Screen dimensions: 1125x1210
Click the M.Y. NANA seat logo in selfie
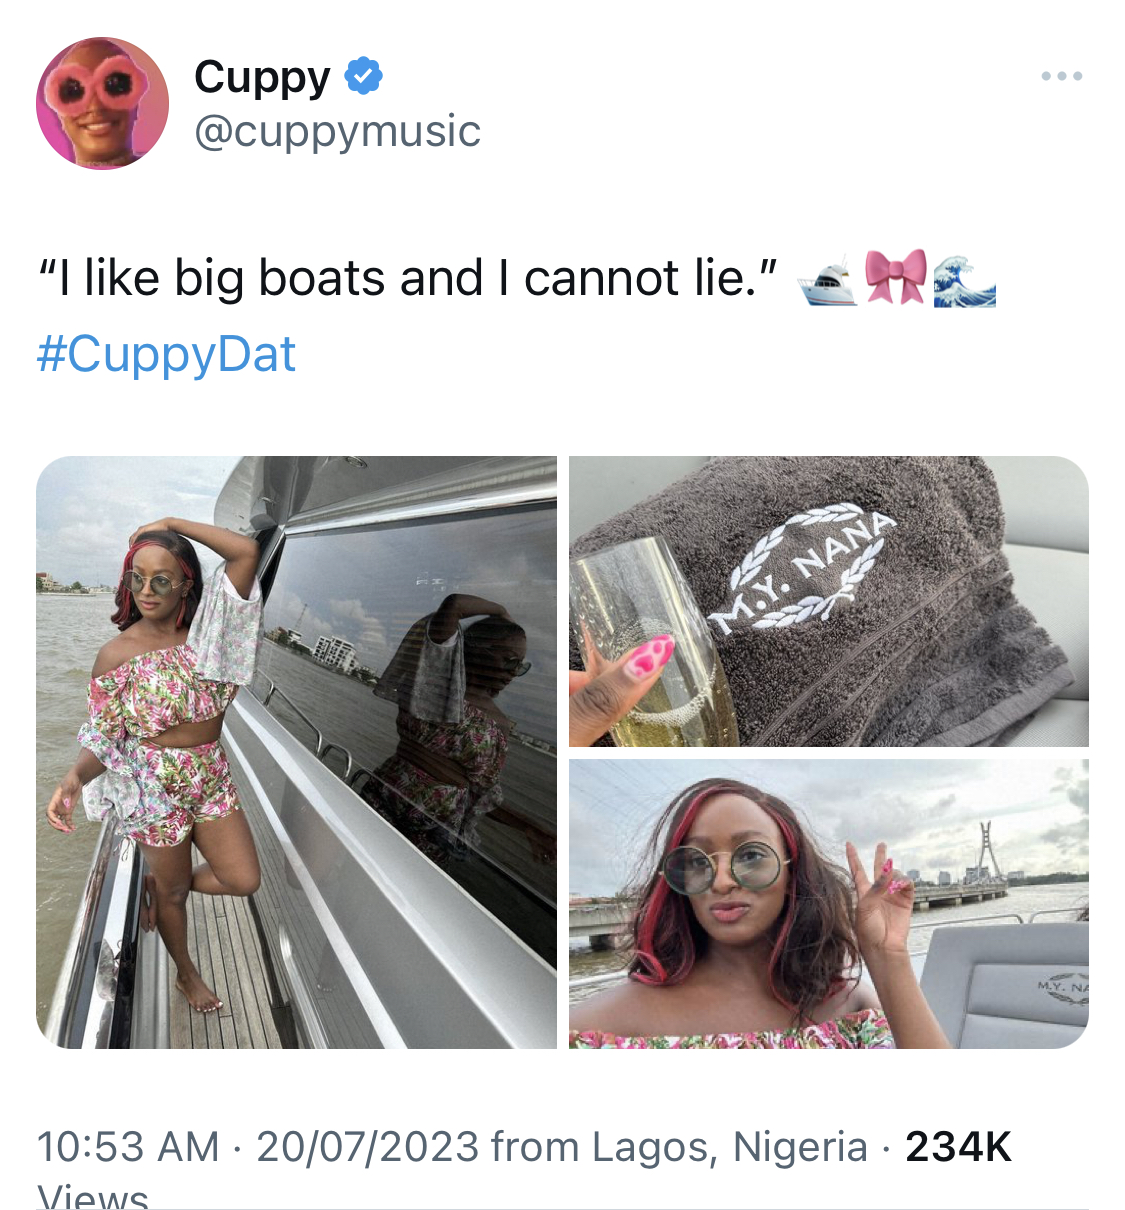1062,990
